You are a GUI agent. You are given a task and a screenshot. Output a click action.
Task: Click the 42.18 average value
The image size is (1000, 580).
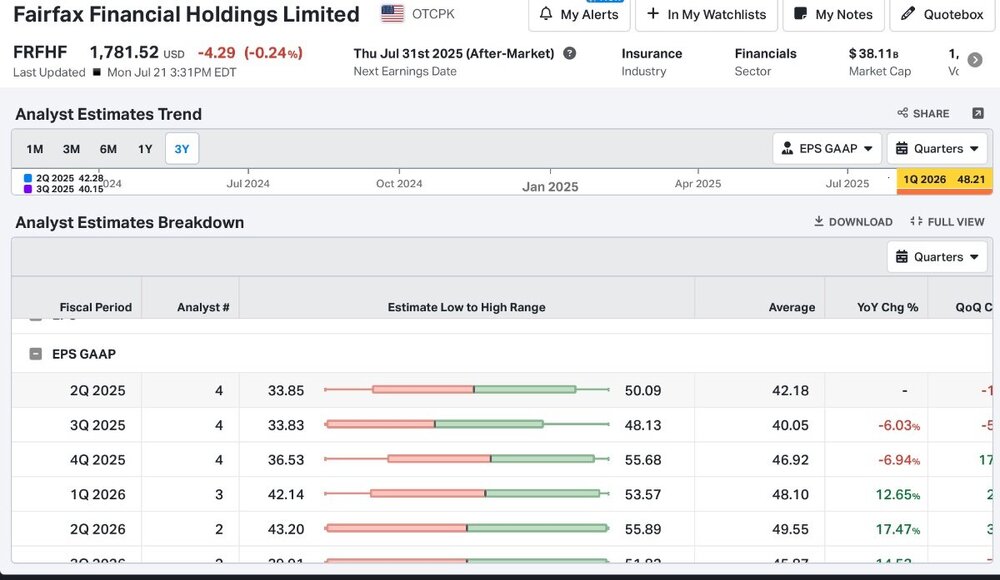click(x=790, y=390)
